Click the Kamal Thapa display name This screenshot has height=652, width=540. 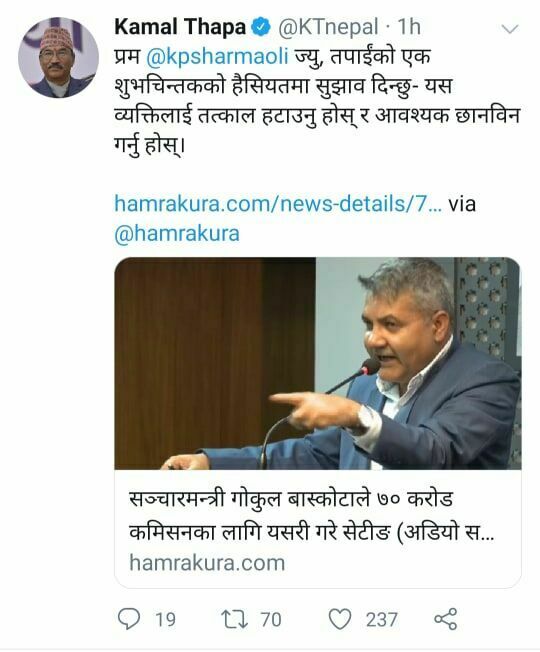click(x=180, y=27)
